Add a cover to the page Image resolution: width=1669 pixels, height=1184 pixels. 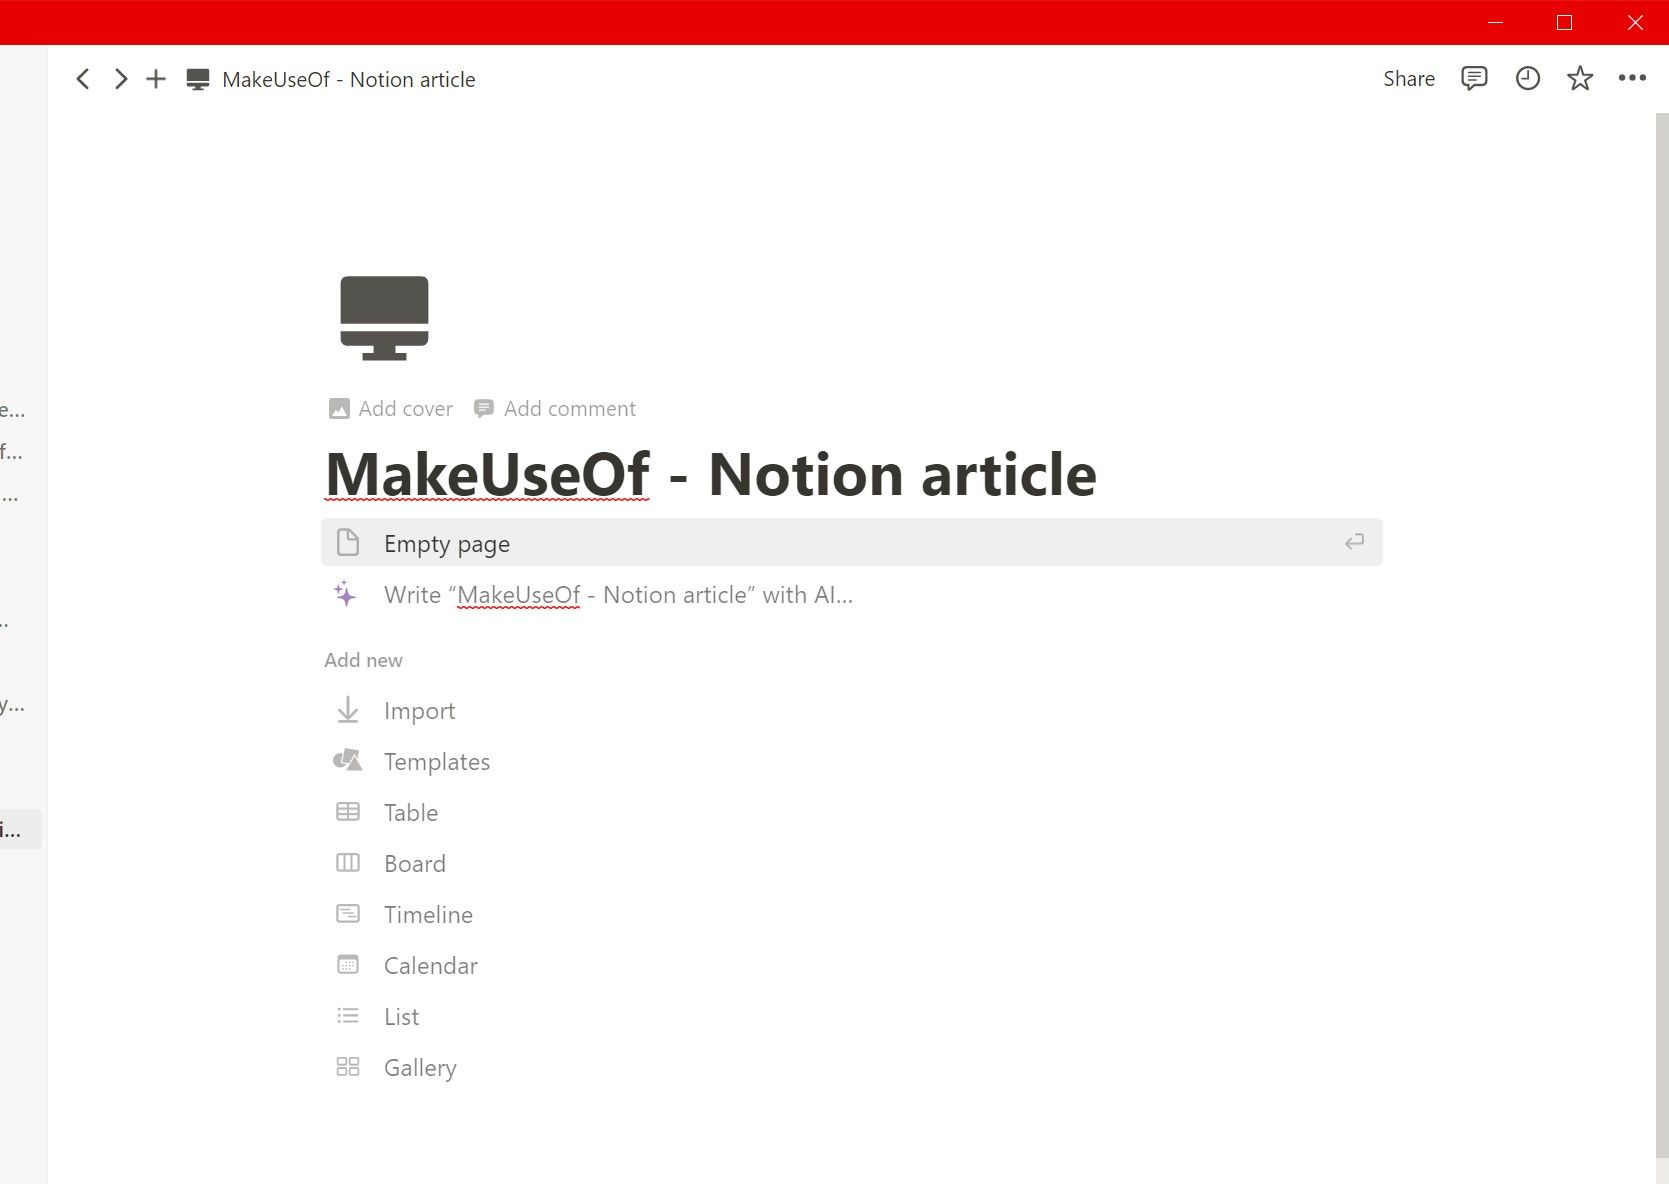pos(389,408)
